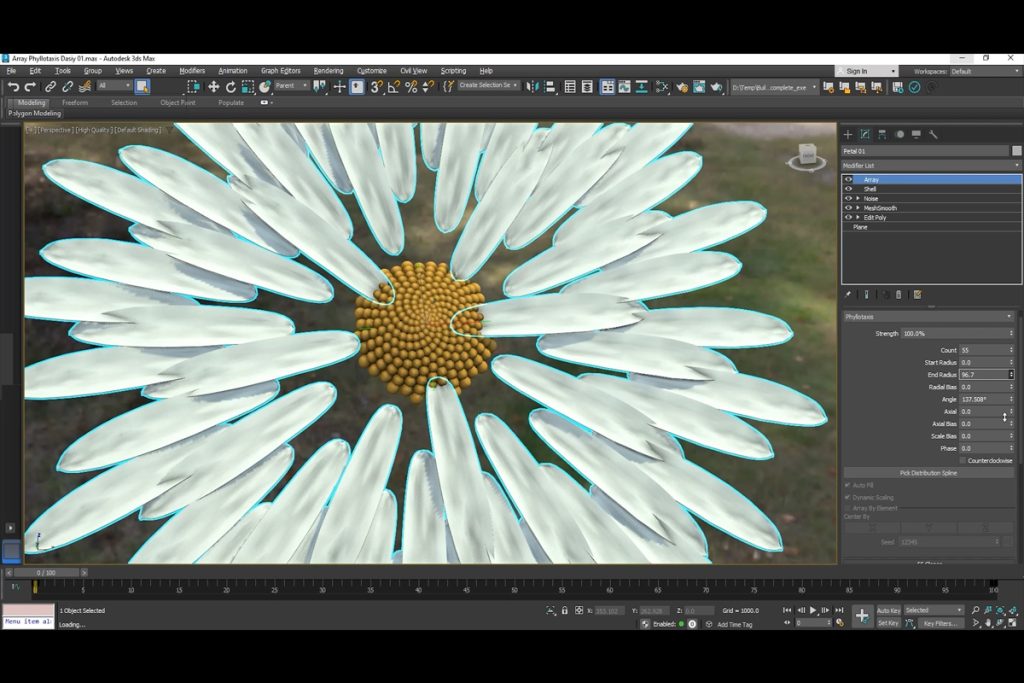Click the Undo icon on main toolbar

(x=14, y=87)
